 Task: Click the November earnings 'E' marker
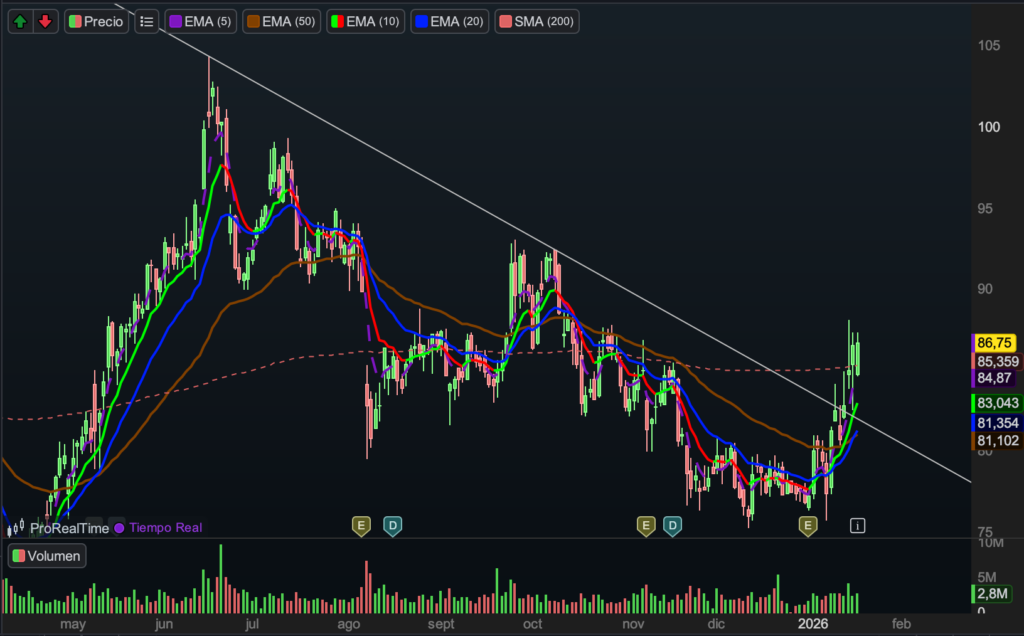click(x=646, y=525)
